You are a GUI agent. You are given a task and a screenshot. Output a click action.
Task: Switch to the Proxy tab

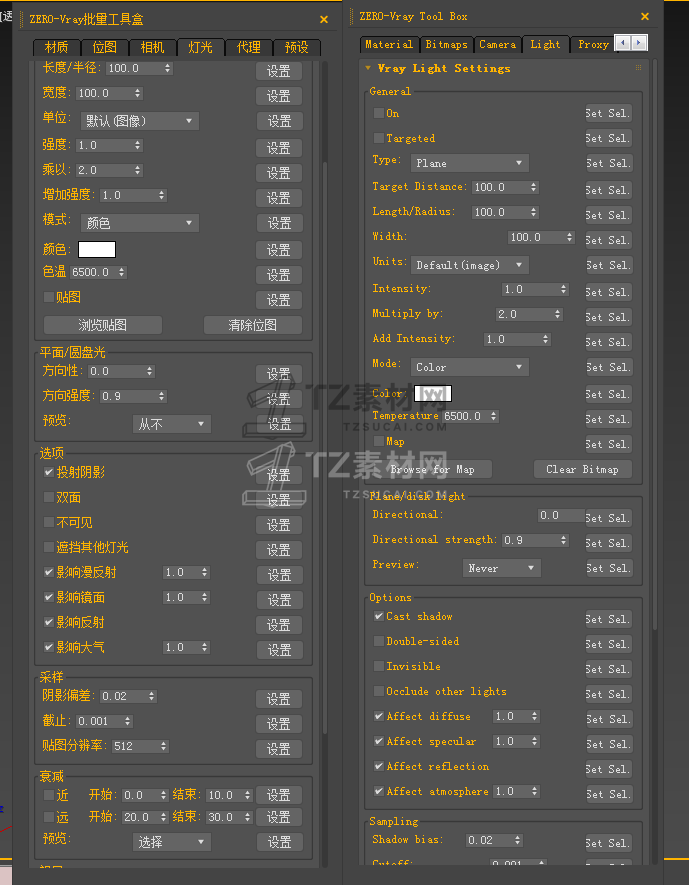pos(593,45)
